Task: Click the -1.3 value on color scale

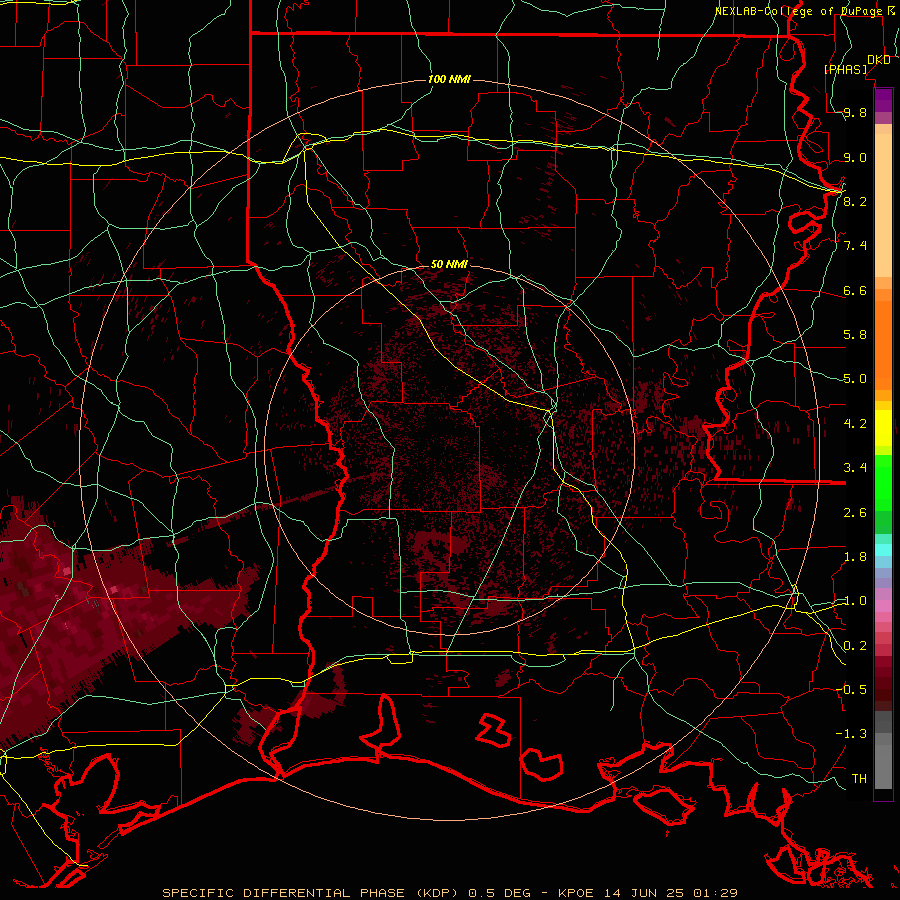Action: pyautogui.click(x=851, y=734)
